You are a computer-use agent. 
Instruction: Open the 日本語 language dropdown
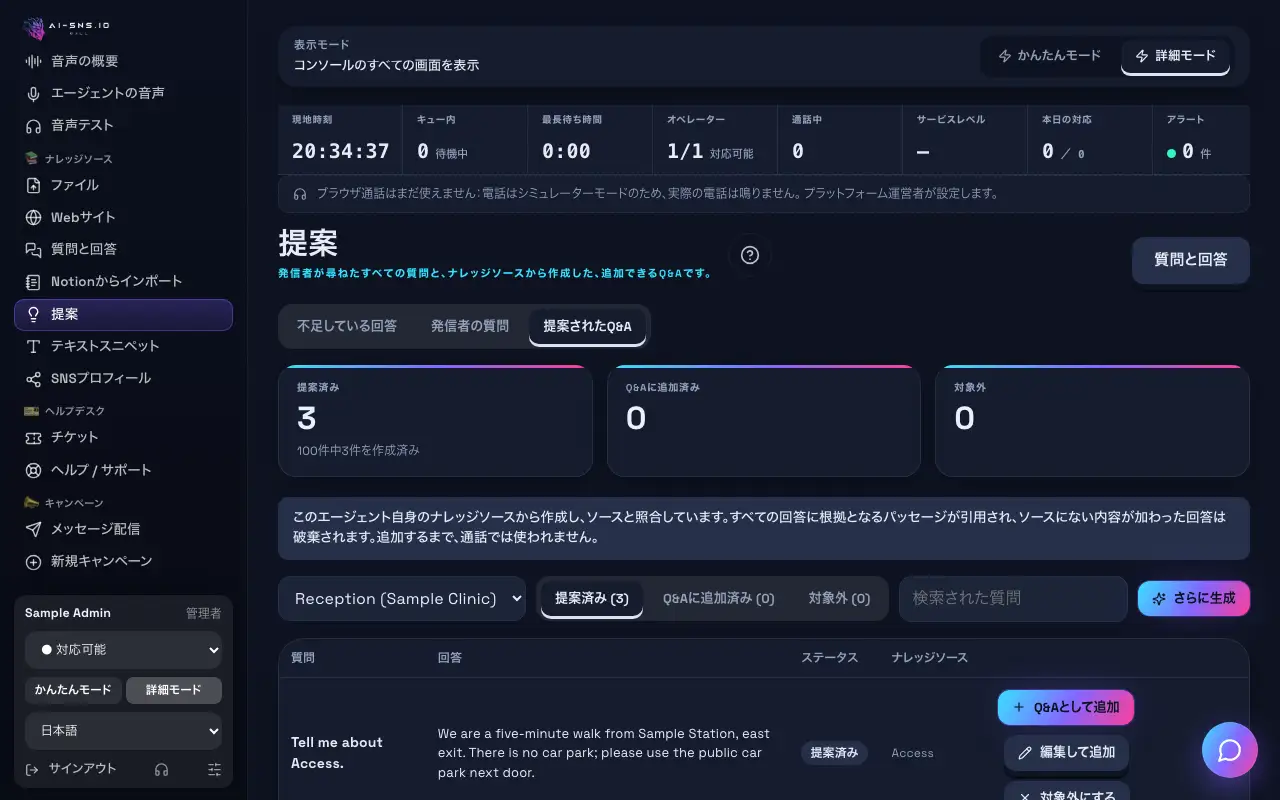coord(123,731)
